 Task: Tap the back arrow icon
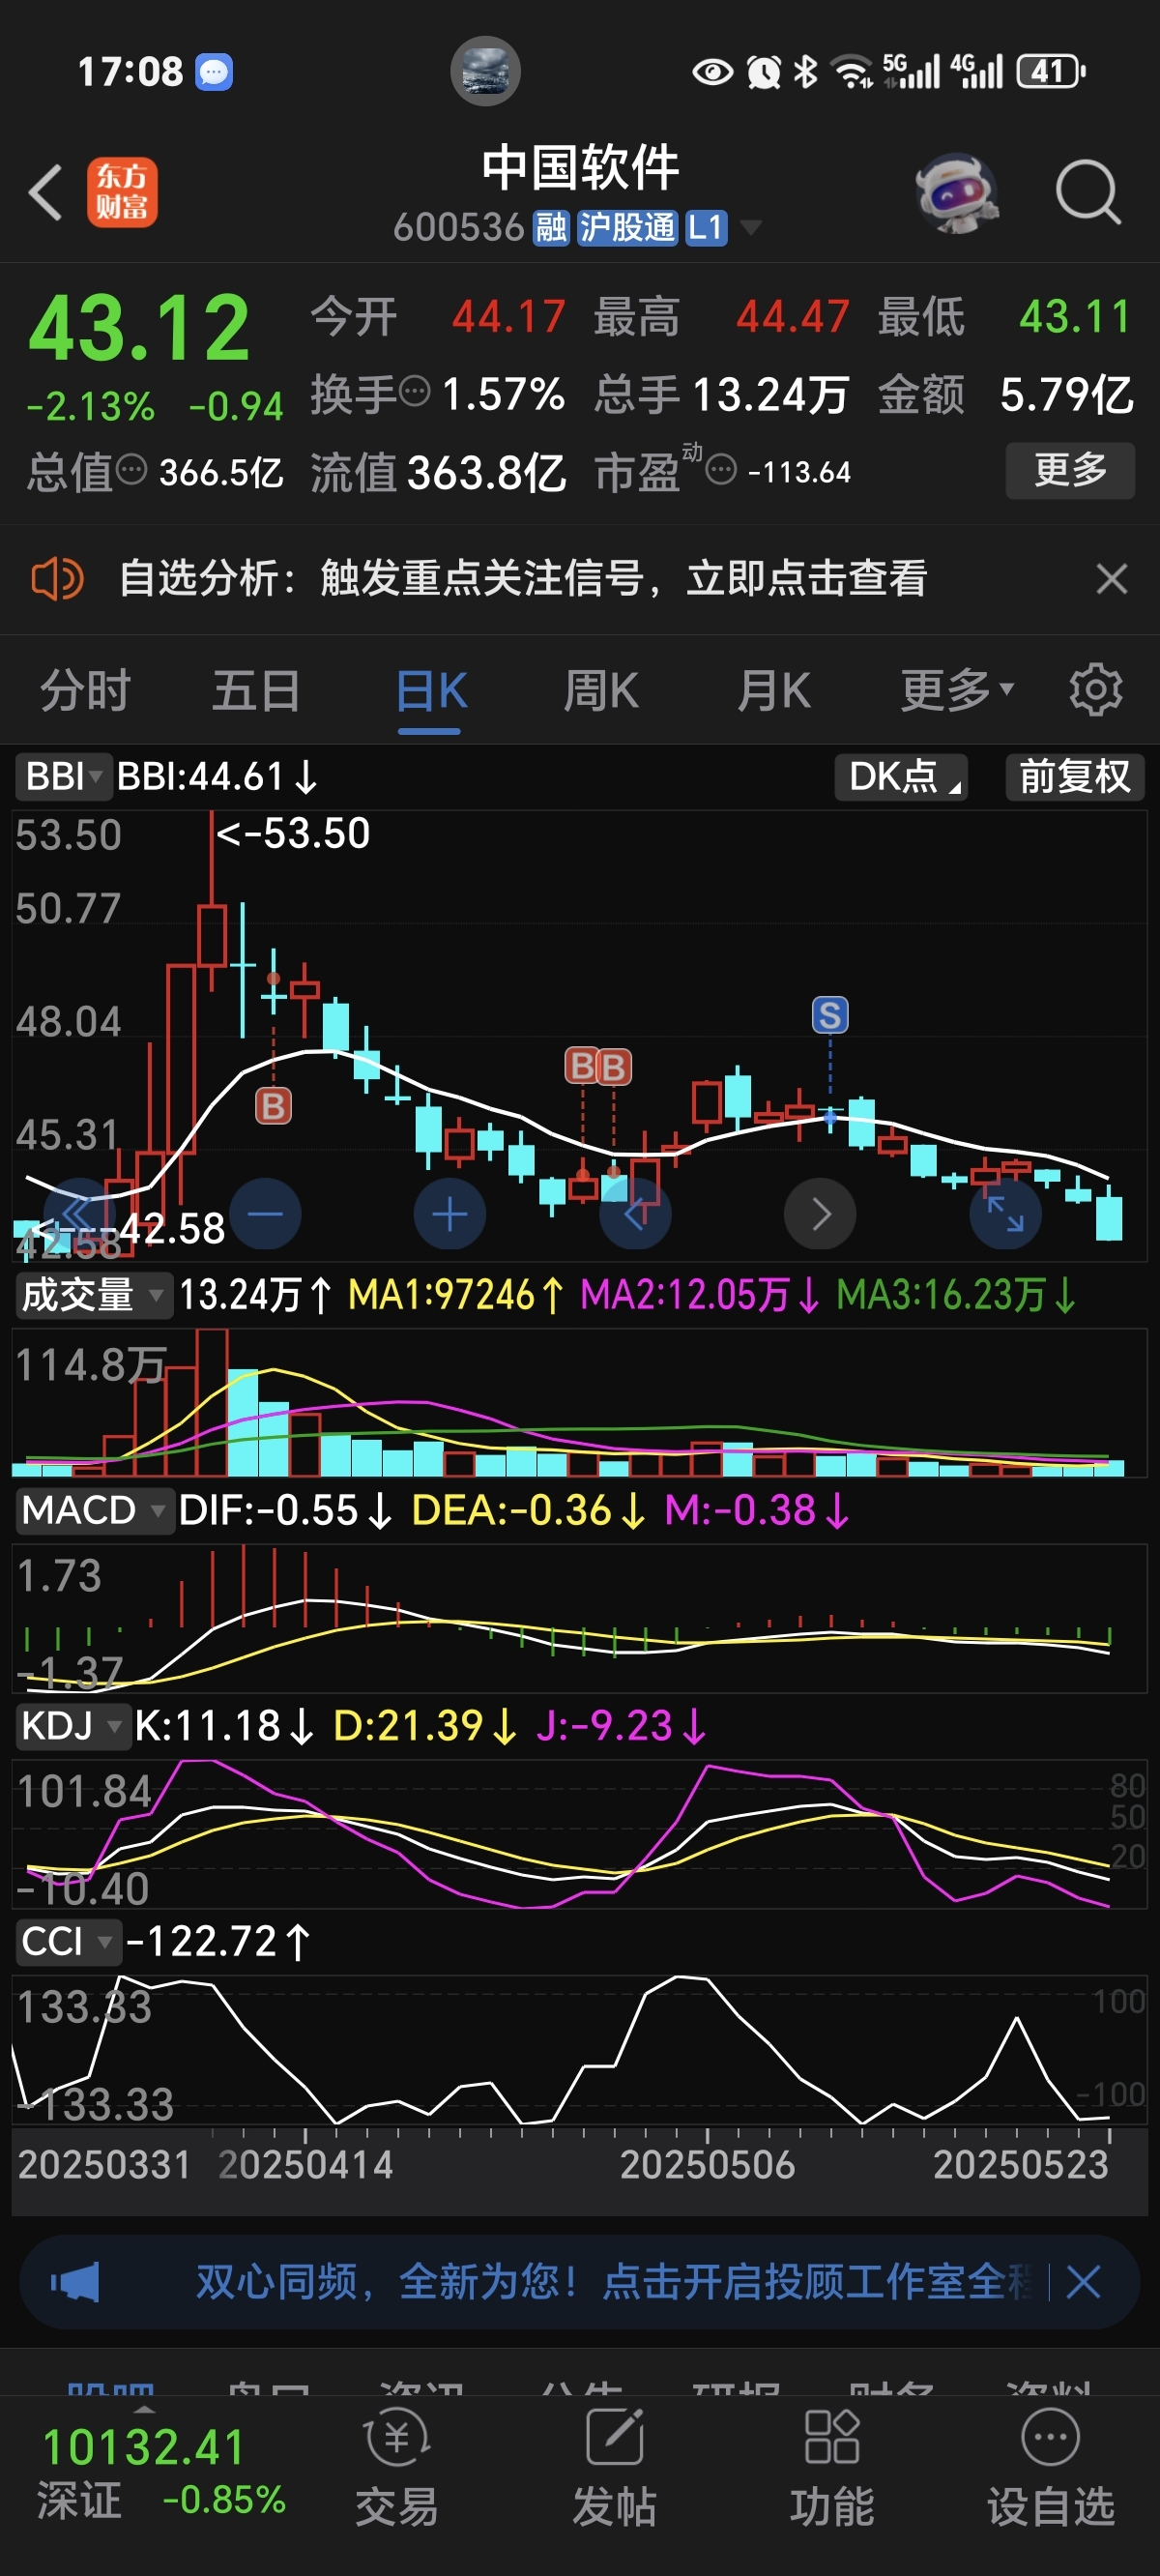tap(46, 191)
